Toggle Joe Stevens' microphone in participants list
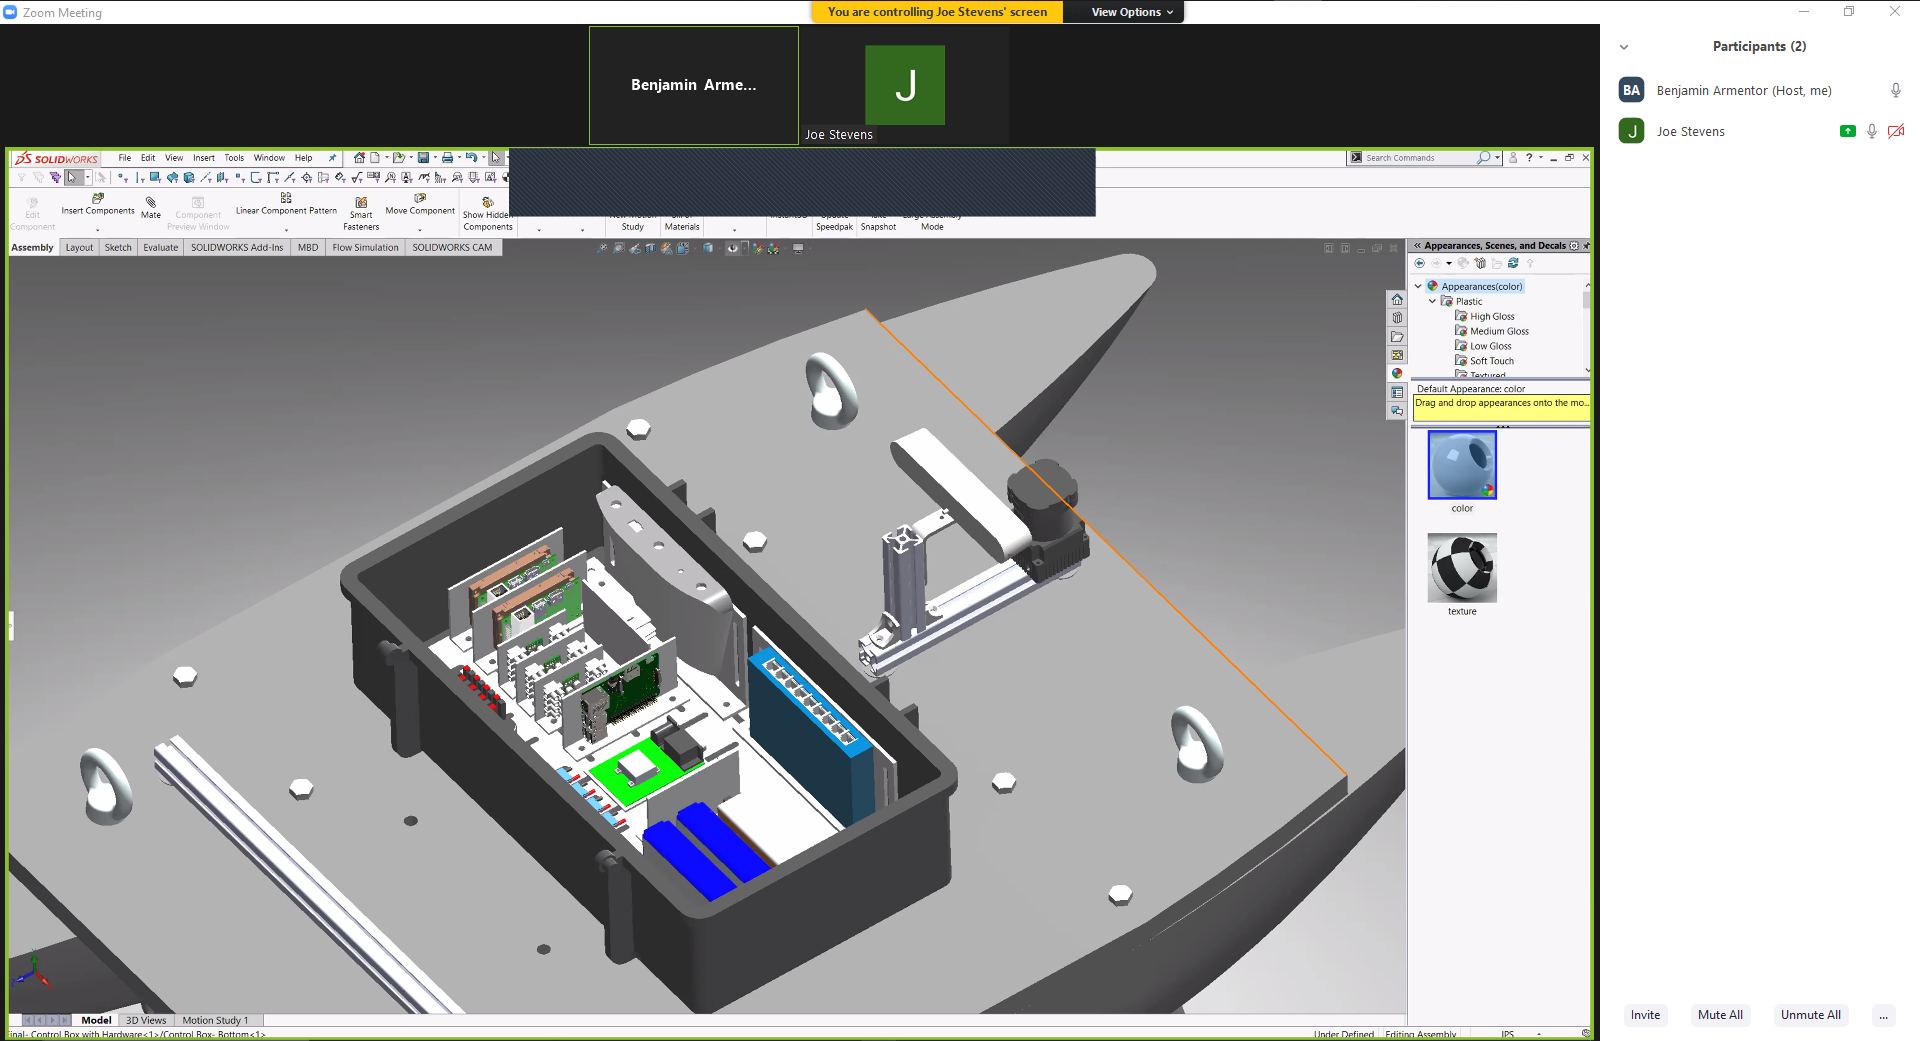The width and height of the screenshot is (1920, 1041). (1871, 131)
